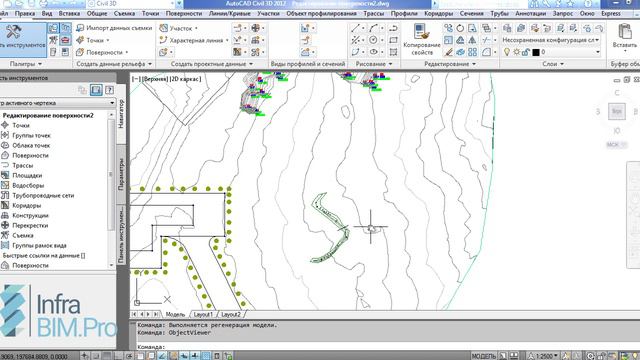Open the Аннотации menu
Image resolution: width=640 pixels, height=360 pixels.
(x=530, y=13)
